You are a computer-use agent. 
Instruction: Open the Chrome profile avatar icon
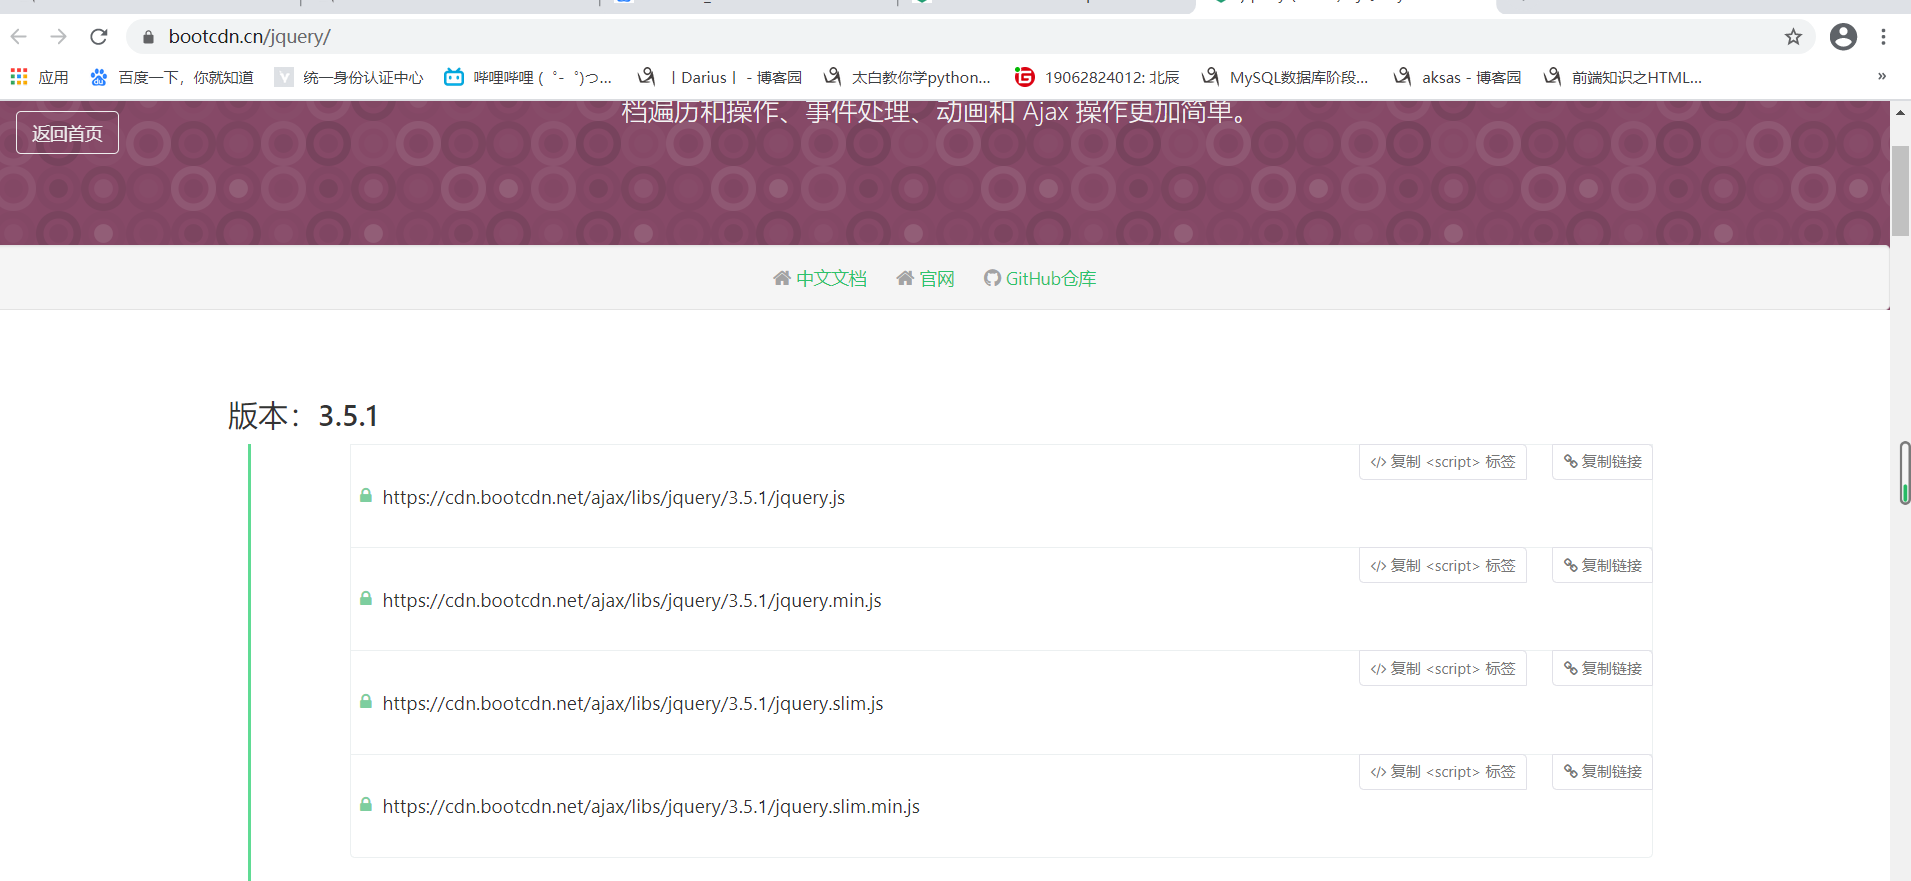pyautogui.click(x=1843, y=37)
